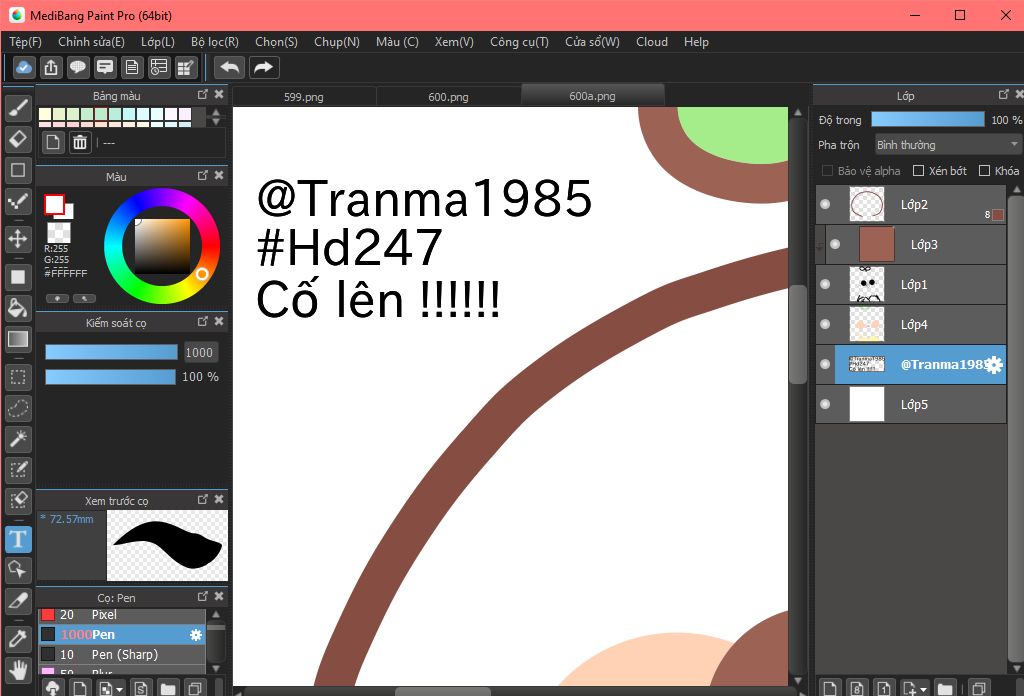
Task: Adjust the Độ trong opacity slider
Action: click(927, 119)
